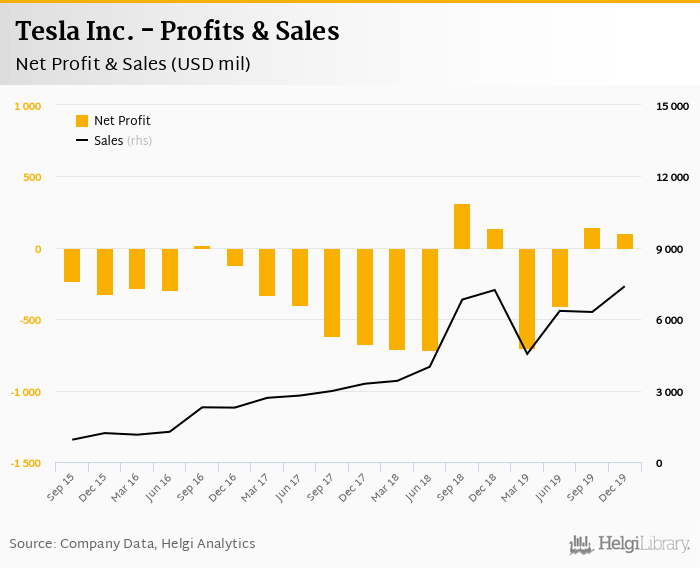Click the Tesla Inc. chart title
The image size is (700, 568).
(178, 31)
